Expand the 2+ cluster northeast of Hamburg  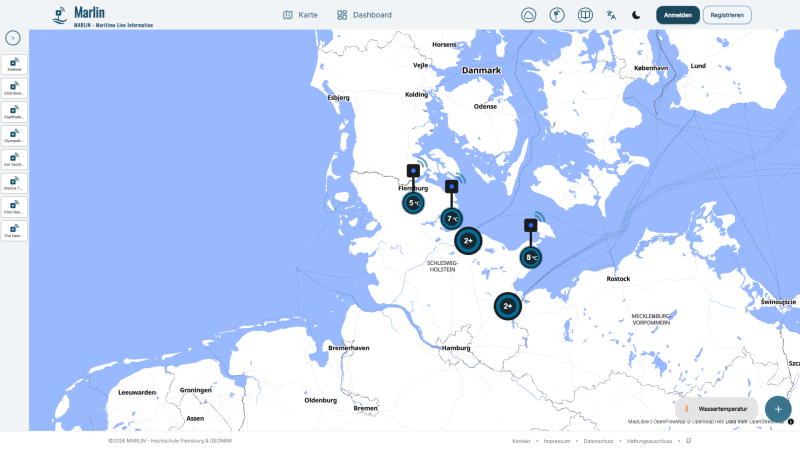[x=508, y=306]
